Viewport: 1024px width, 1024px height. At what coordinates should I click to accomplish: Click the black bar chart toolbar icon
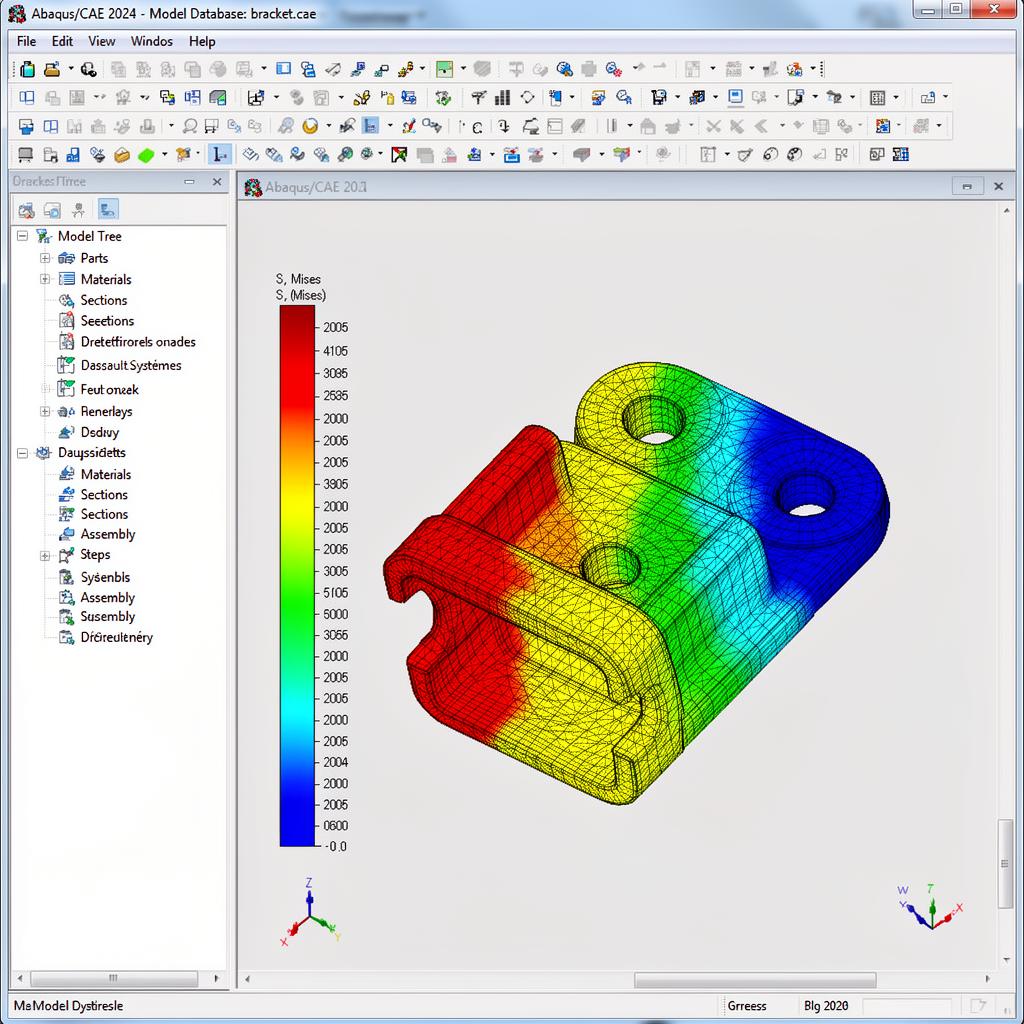click(x=502, y=97)
